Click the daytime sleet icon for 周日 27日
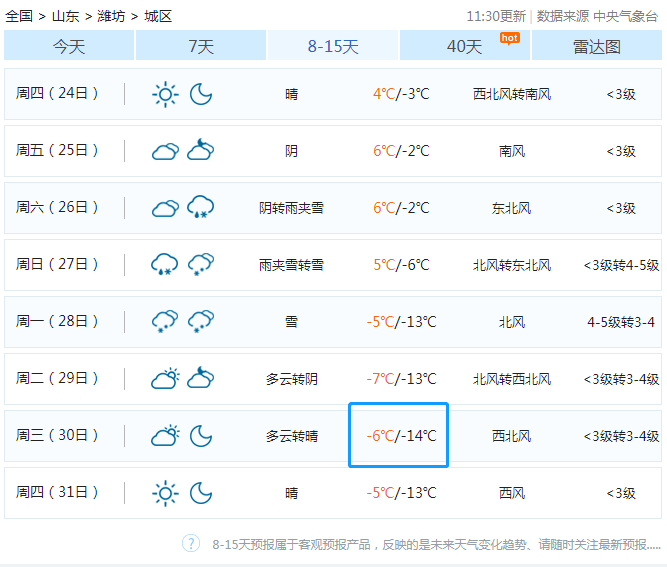Screen dimensions: 667x567 (x=165, y=265)
